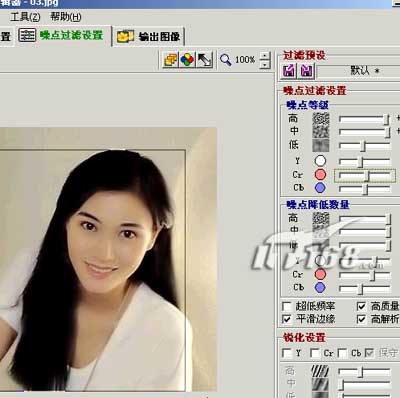
Task: Click the fit-to-window arrow icon
Action: click(204, 60)
